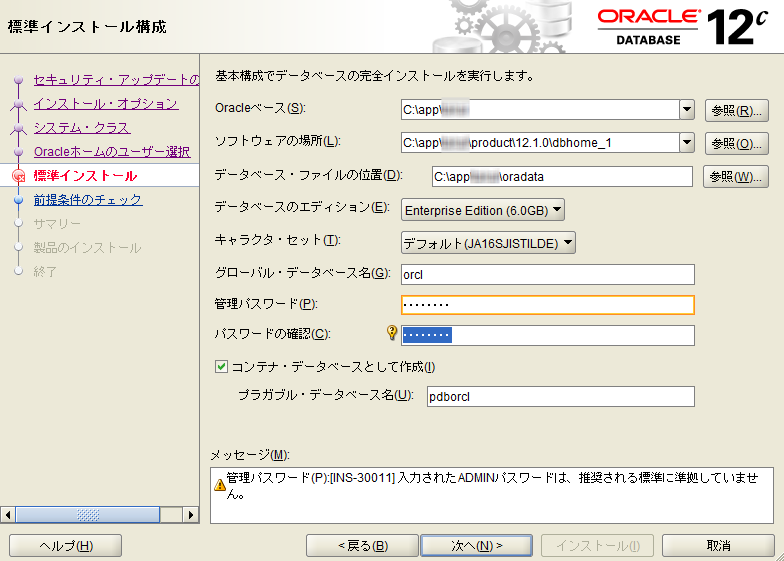Click the warning triangle icon in the message box

click(220, 485)
